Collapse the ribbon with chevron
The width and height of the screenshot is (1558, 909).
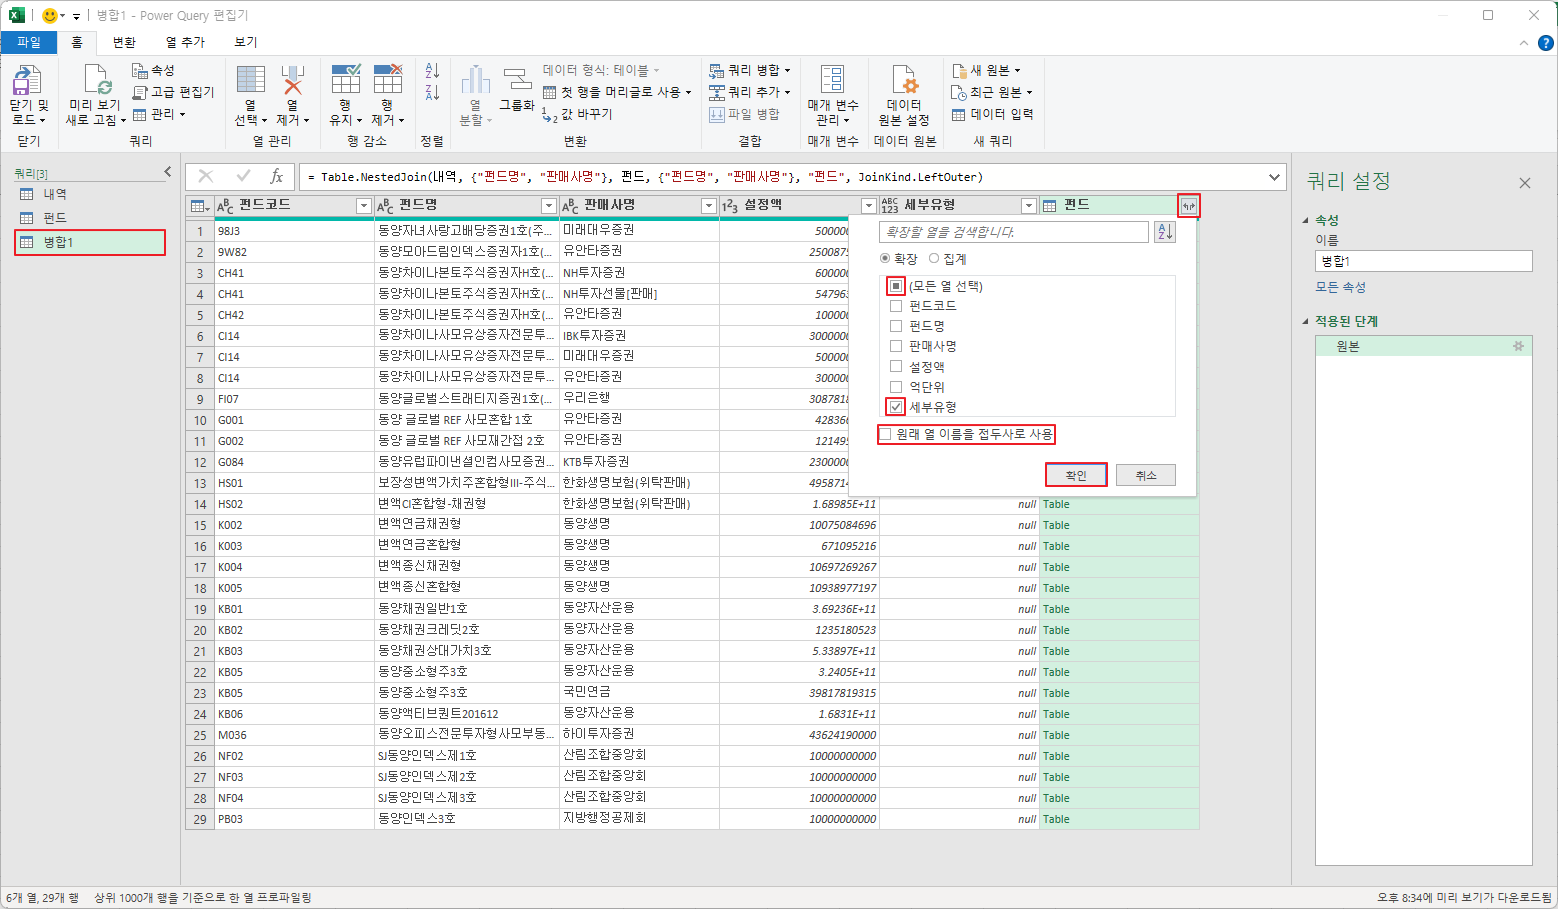1524,43
